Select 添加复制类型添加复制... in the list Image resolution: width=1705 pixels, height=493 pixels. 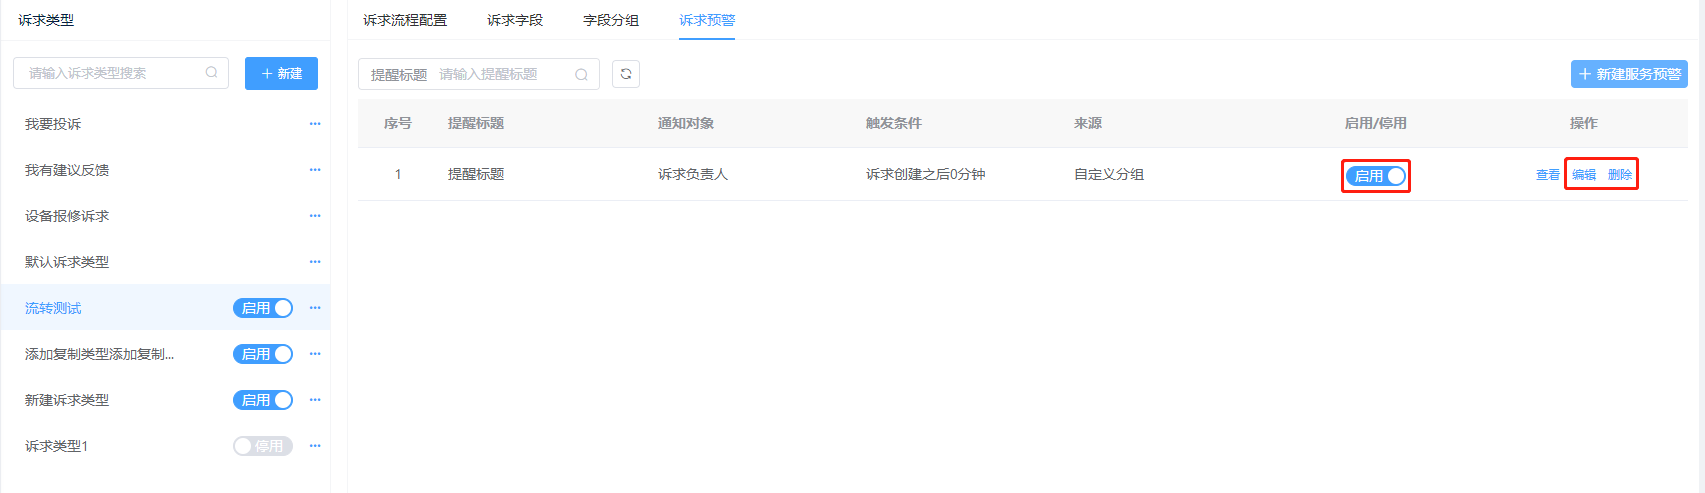click(99, 354)
